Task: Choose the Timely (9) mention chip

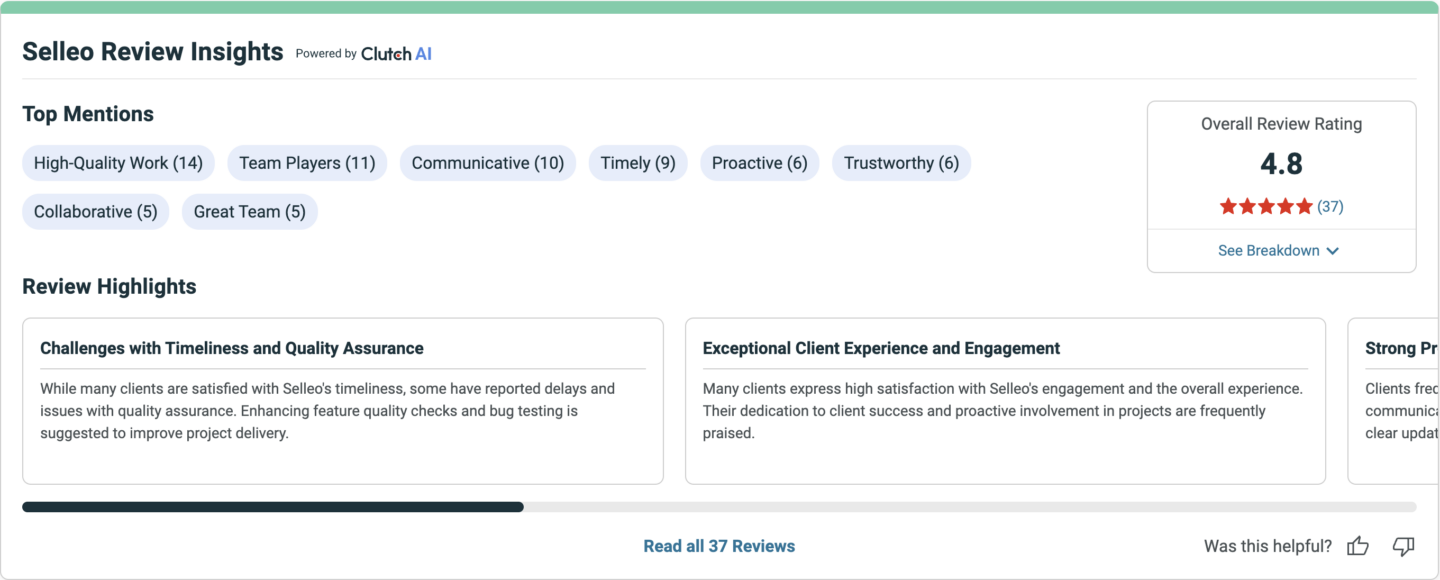Action: 638,163
